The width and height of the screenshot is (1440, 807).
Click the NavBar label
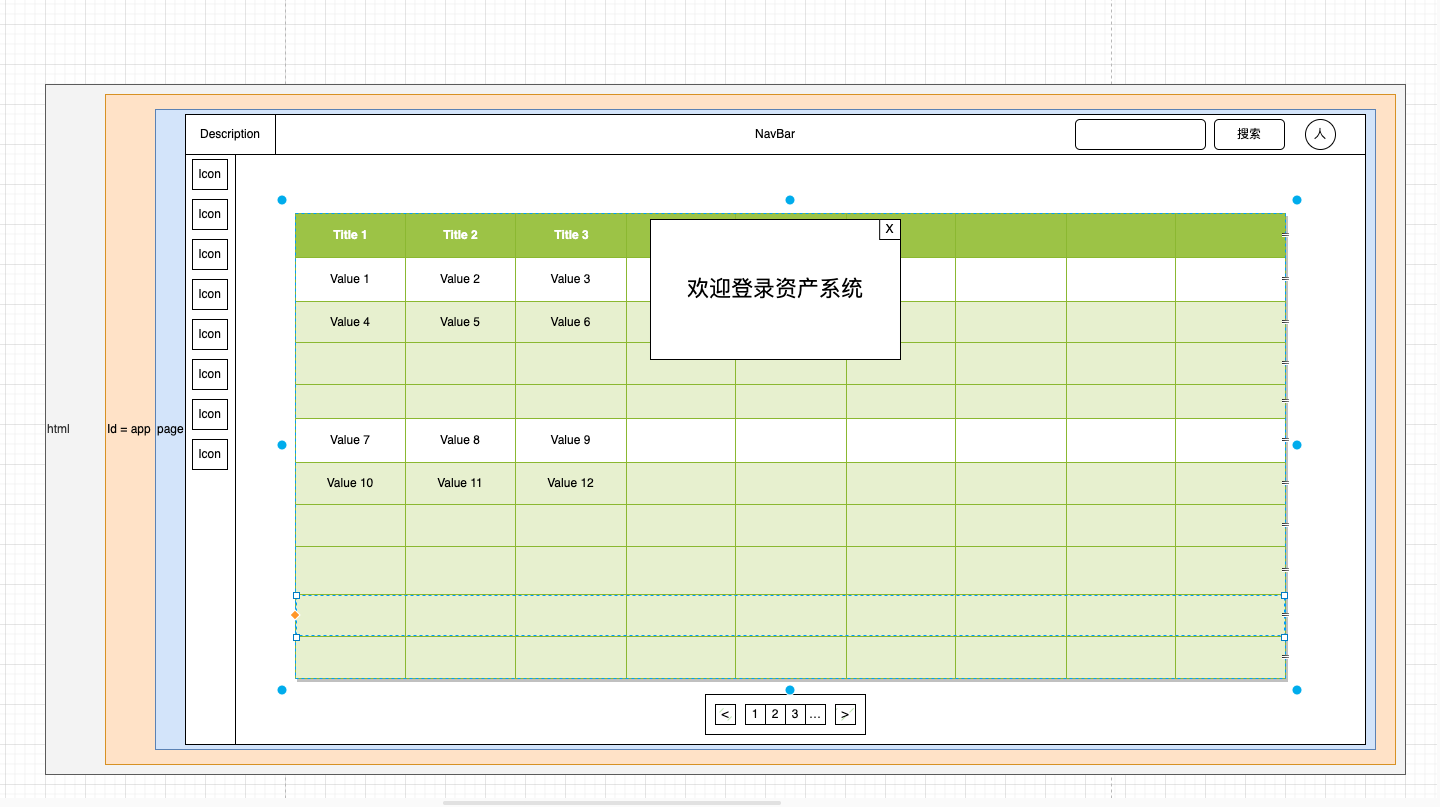[775, 134]
